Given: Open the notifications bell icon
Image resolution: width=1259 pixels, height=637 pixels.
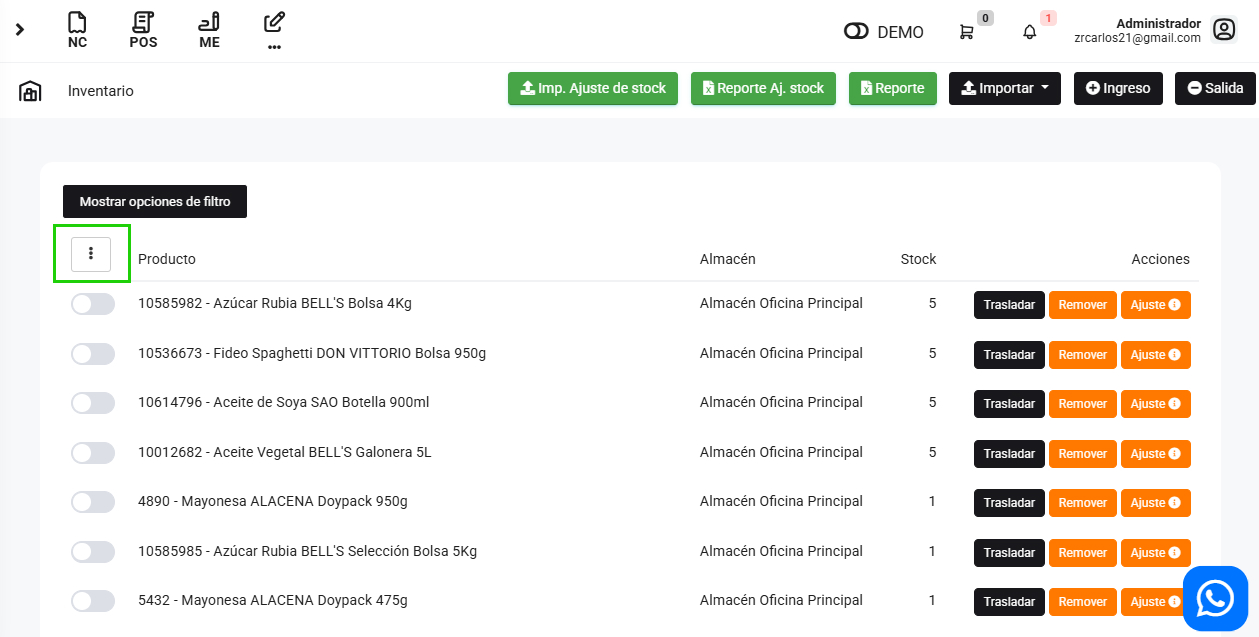Looking at the screenshot, I should pyautogui.click(x=1029, y=32).
